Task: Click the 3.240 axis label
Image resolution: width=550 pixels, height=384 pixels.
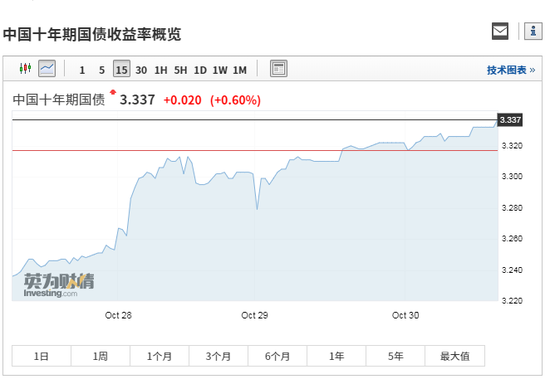Action: (512, 270)
